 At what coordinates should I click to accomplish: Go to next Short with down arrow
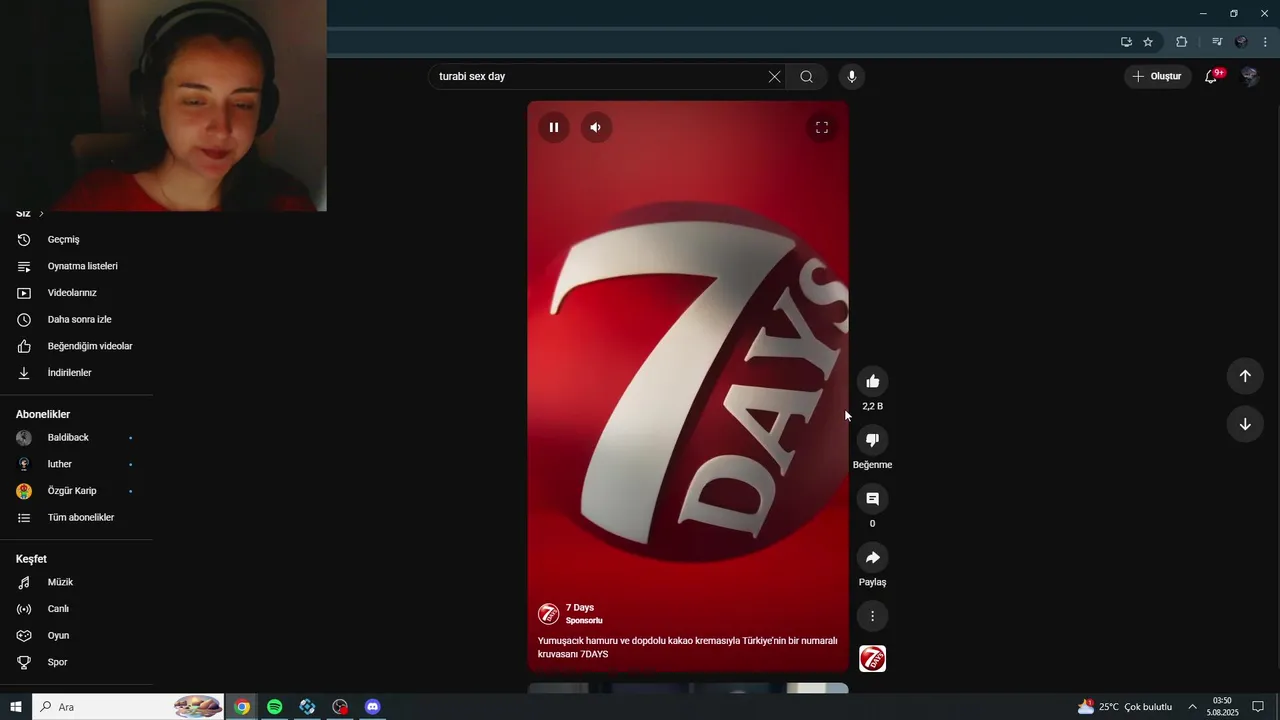coord(1245,424)
